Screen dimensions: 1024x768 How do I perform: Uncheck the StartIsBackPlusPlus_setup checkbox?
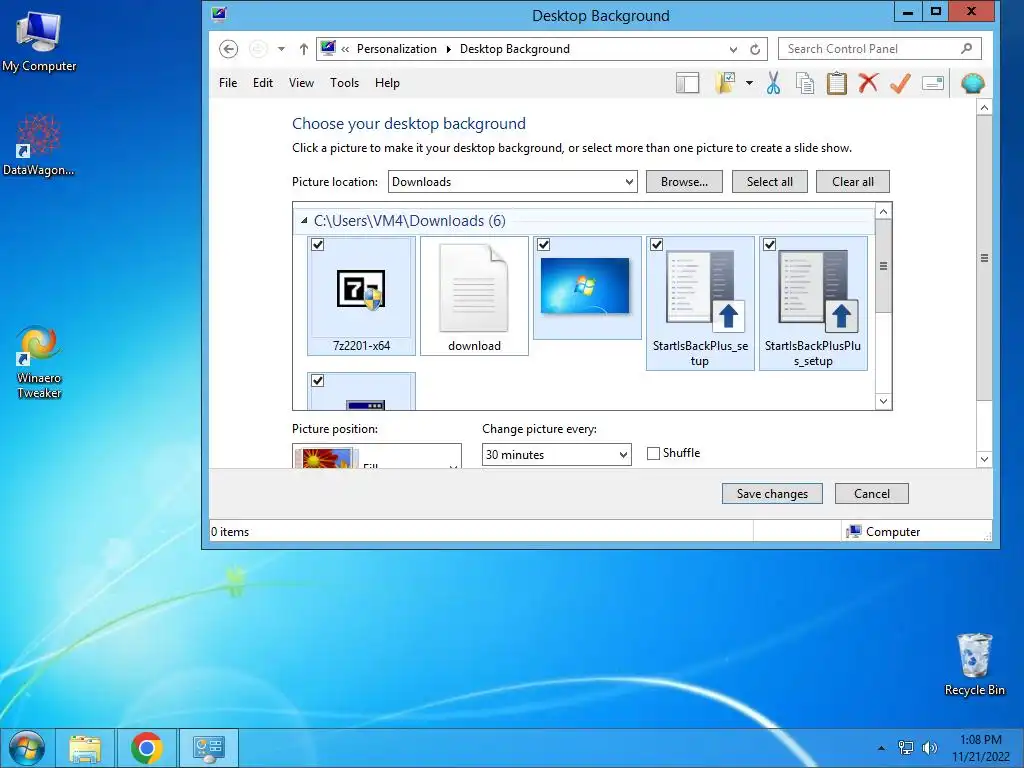[x=769, y=245]
